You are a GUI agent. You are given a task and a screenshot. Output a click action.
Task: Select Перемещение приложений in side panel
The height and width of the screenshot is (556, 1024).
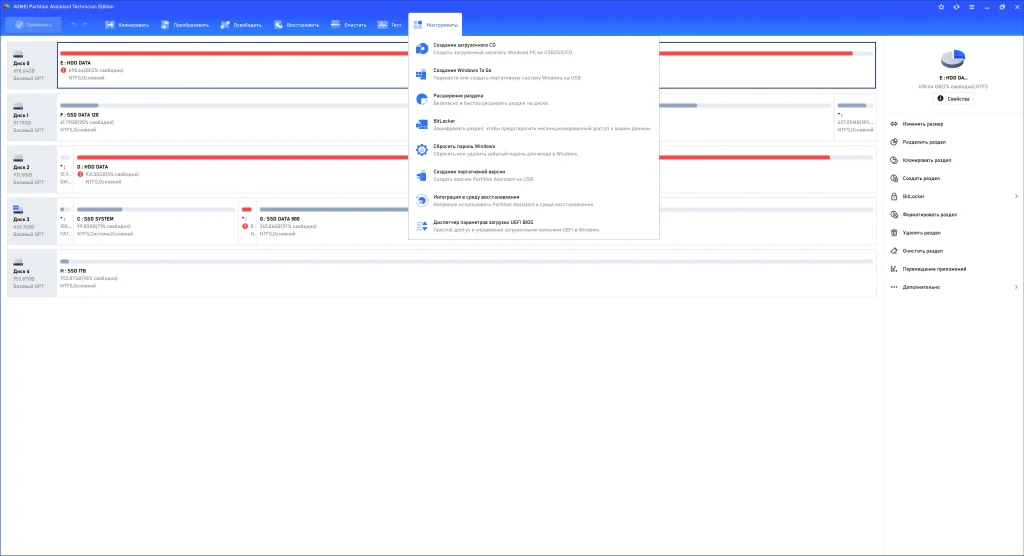point(933,269)
